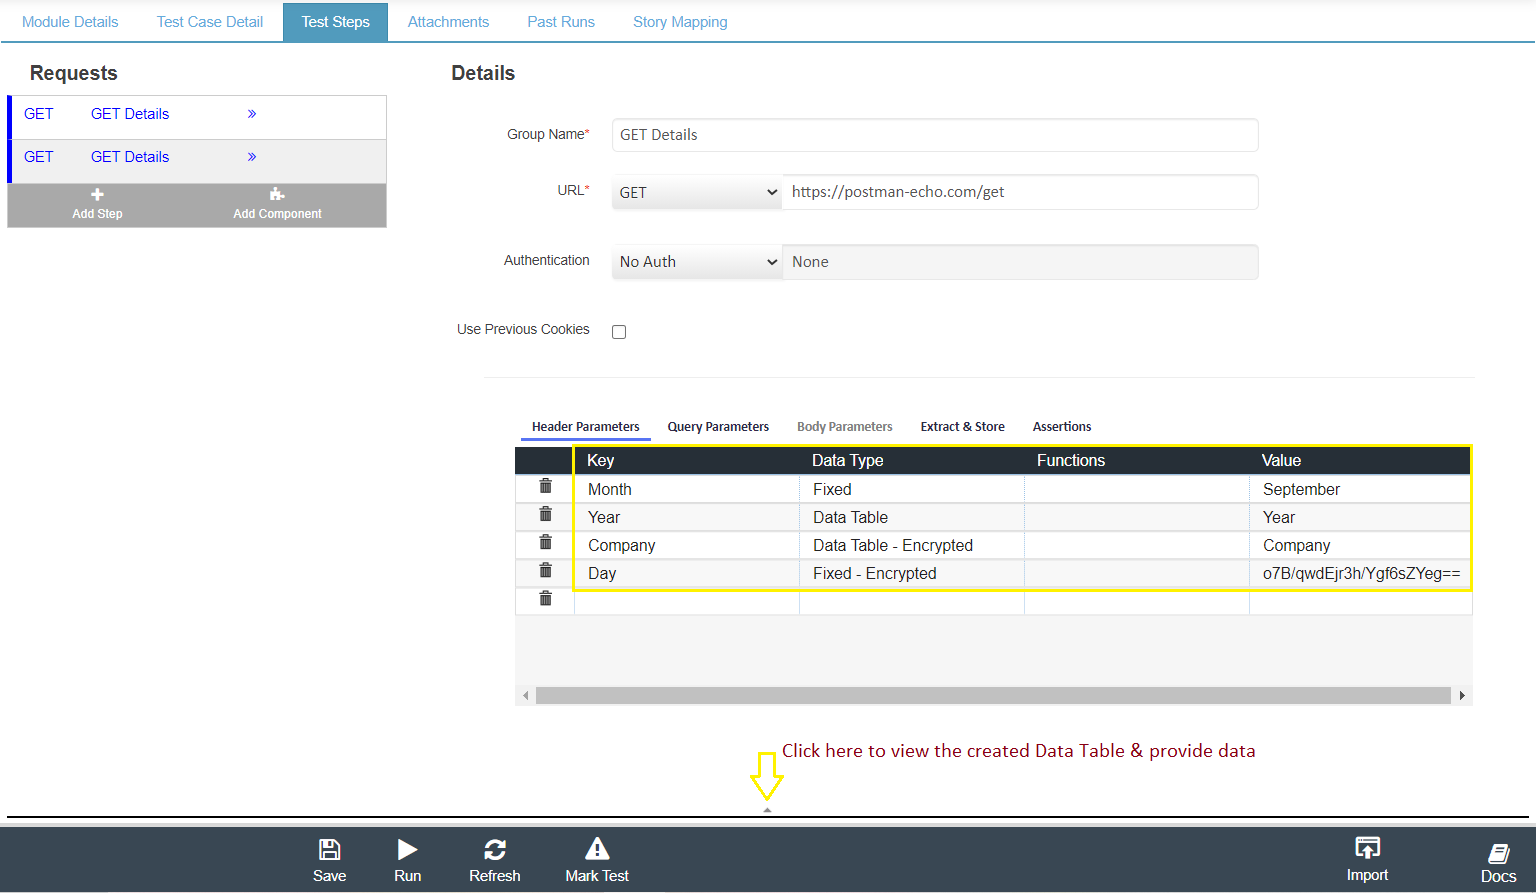The width and height of the screenshot is (1536, 893).
Task: Click the Month key cell
Action: [x=687, y=489]
